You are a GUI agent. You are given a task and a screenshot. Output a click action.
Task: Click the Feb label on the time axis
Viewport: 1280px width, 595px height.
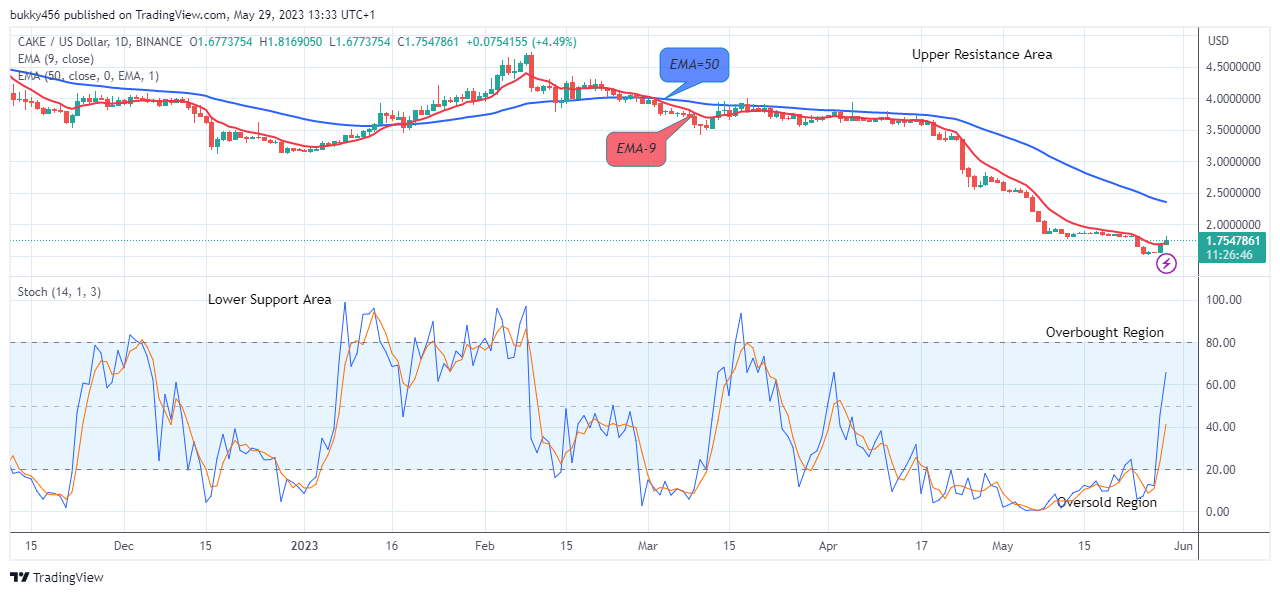pos(485,546)
